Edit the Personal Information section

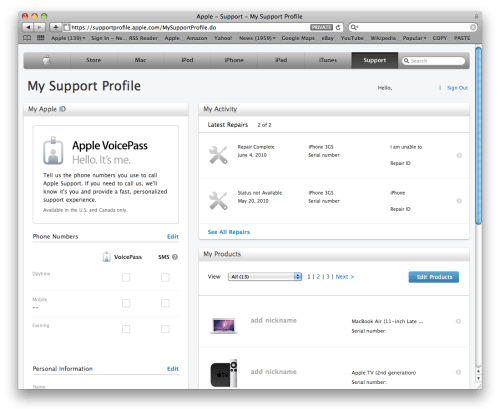[173, 369]
